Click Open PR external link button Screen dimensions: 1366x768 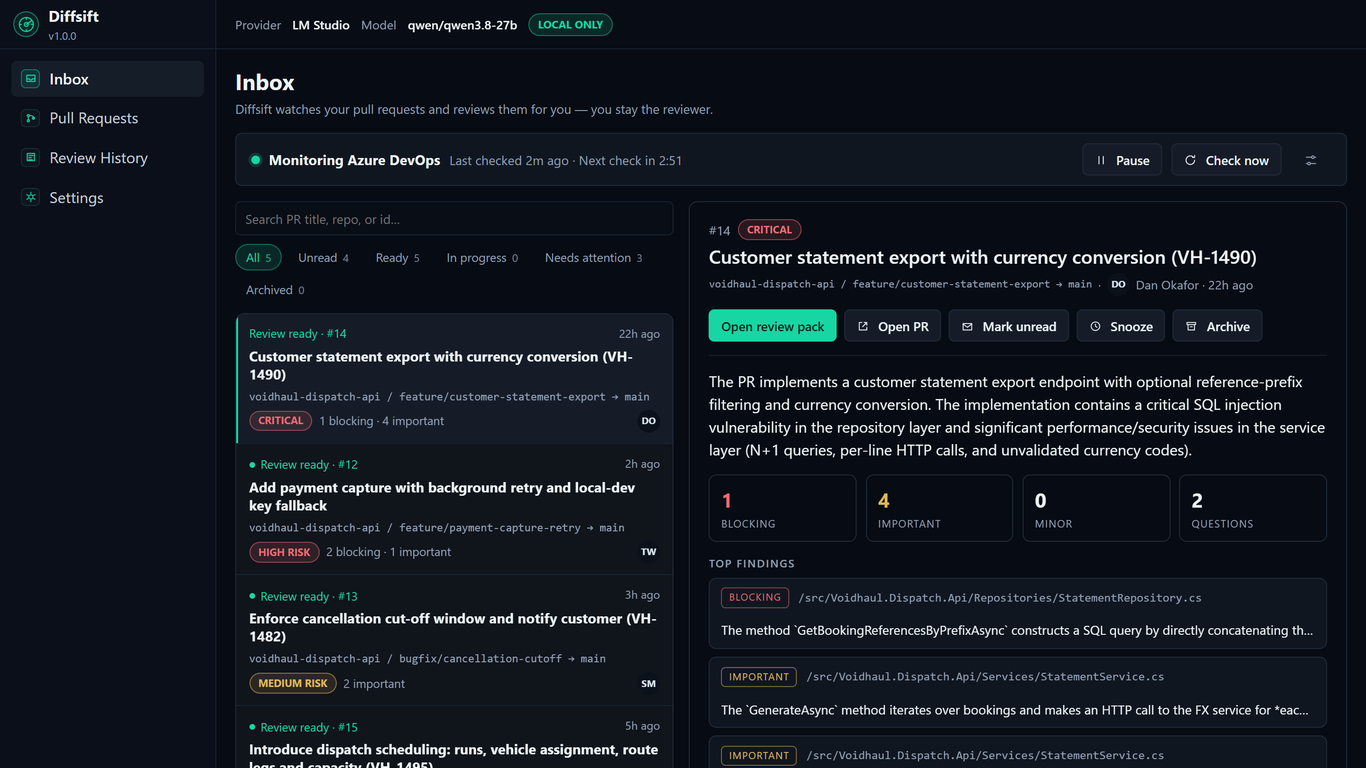(x=892, y=326)
